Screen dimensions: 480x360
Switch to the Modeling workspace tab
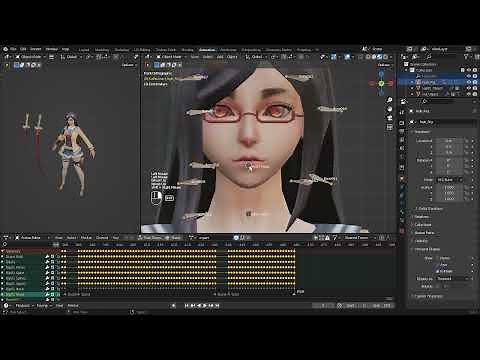[102, 50]
